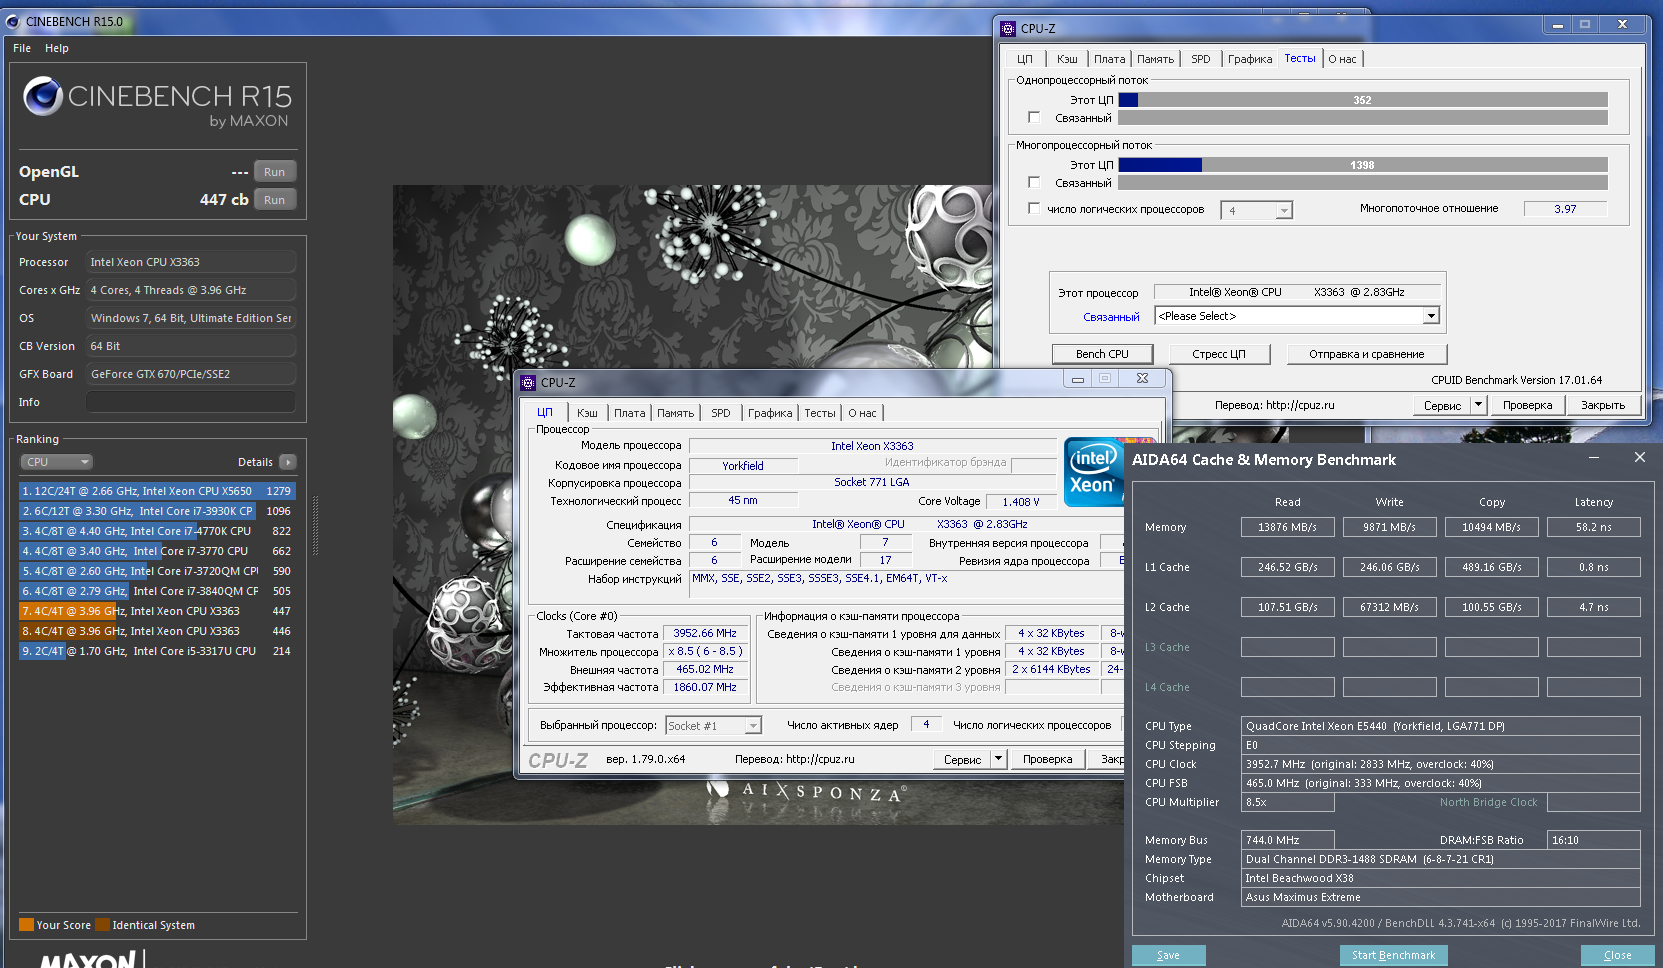Click the Details arrow icon in Ranking
Screen dimensions: 1663x968
pos(288,462)
